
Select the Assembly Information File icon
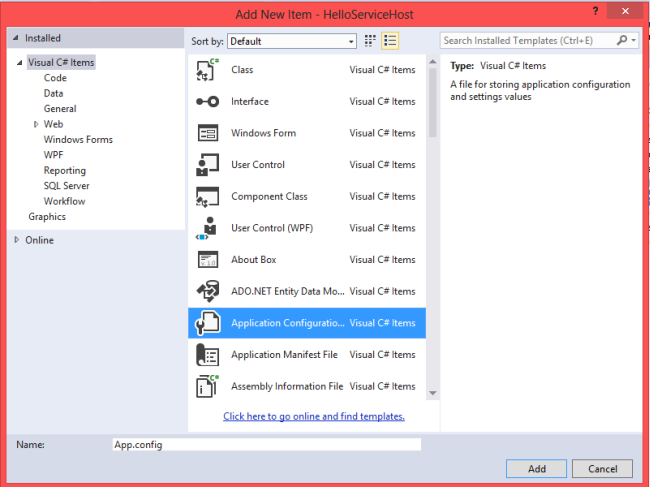click(207, 386)
